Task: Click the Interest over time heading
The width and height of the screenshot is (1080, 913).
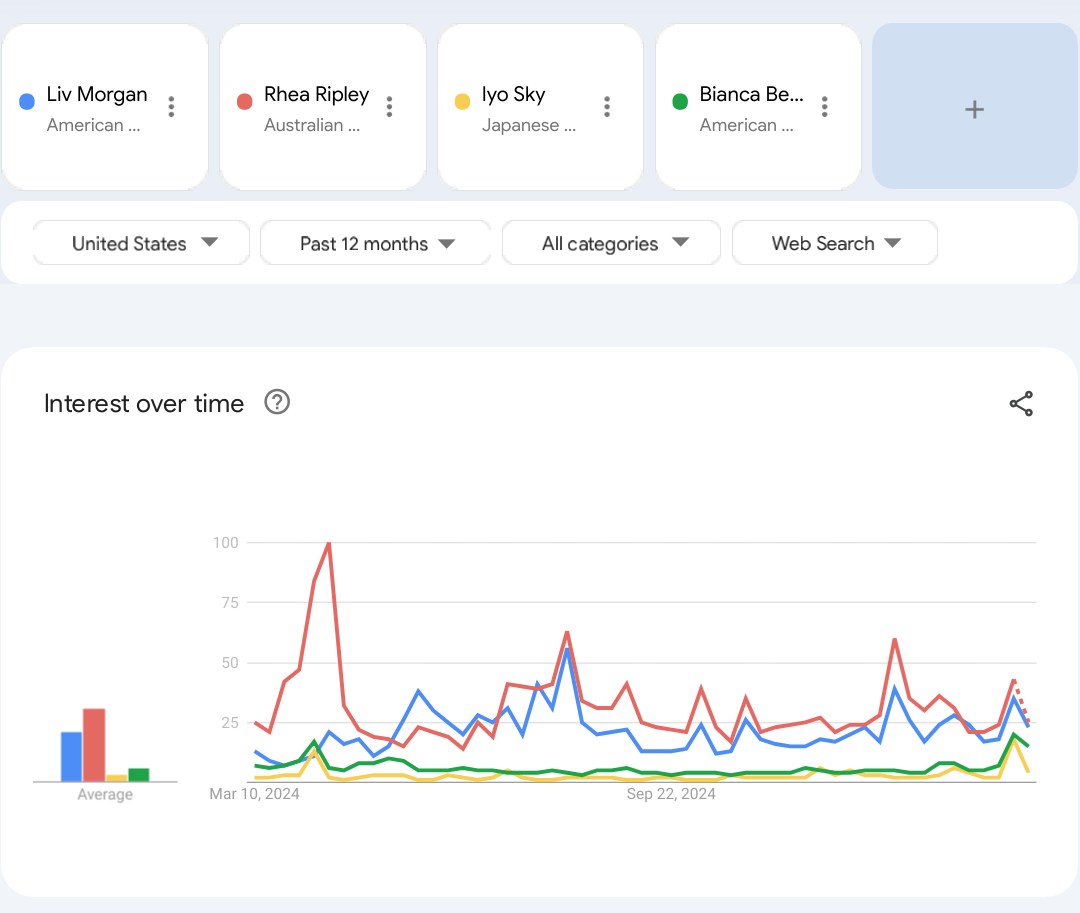Action: click(144, 403)
